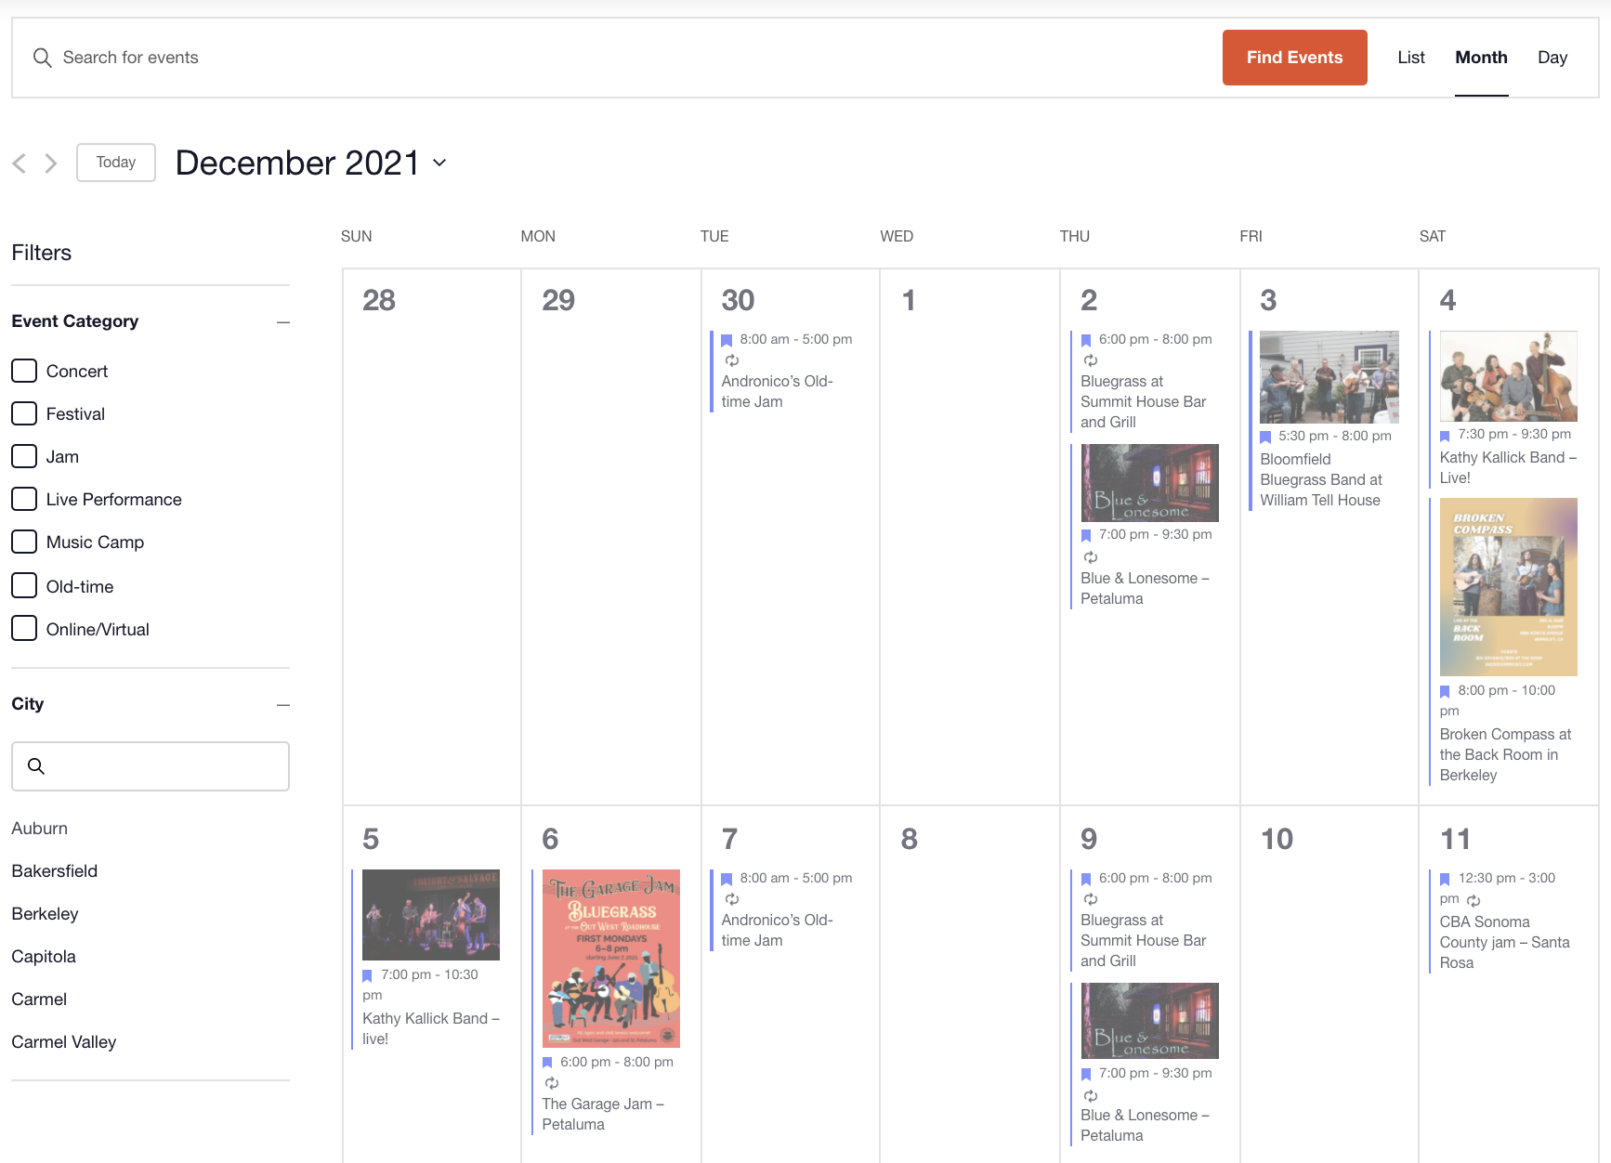1611x1163 pixels.
Task: Enable the Online/Virtual filter
Action: coord(24,628)
